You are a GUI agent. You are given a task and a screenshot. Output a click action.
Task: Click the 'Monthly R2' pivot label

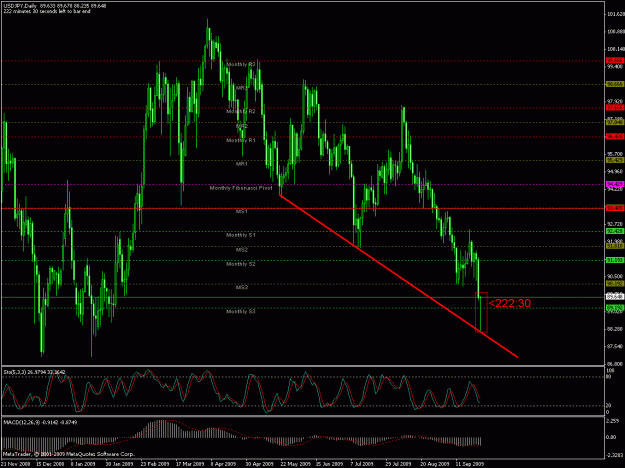click(x=241, y=111)
